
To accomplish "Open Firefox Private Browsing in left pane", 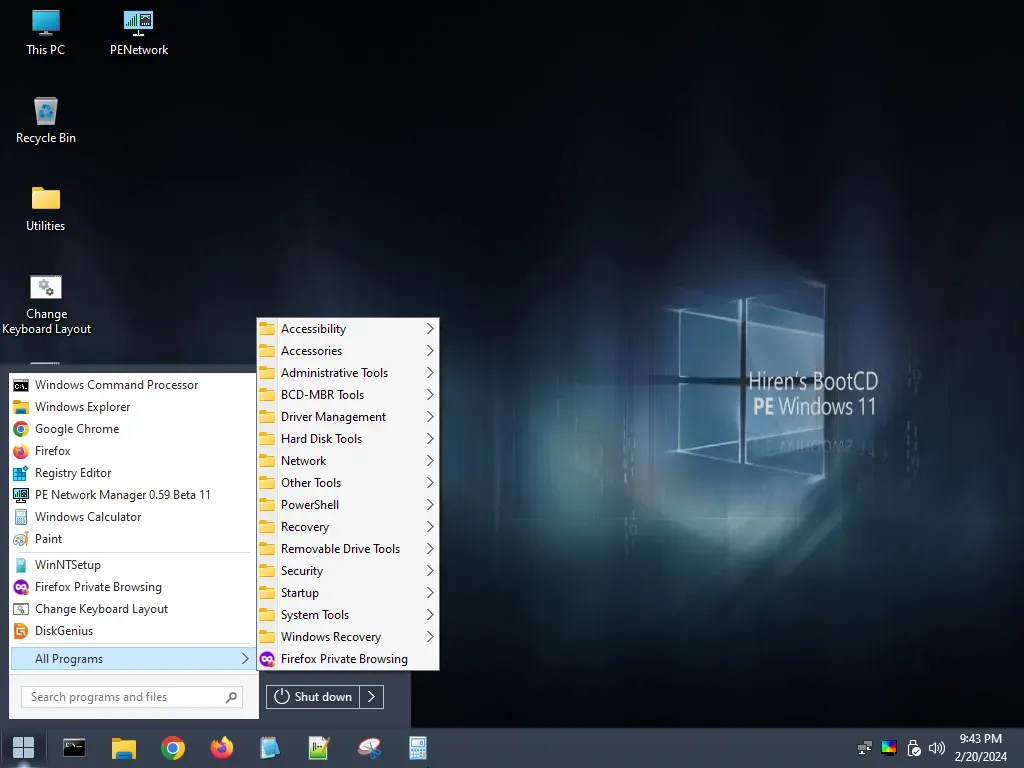I will 133,587.
